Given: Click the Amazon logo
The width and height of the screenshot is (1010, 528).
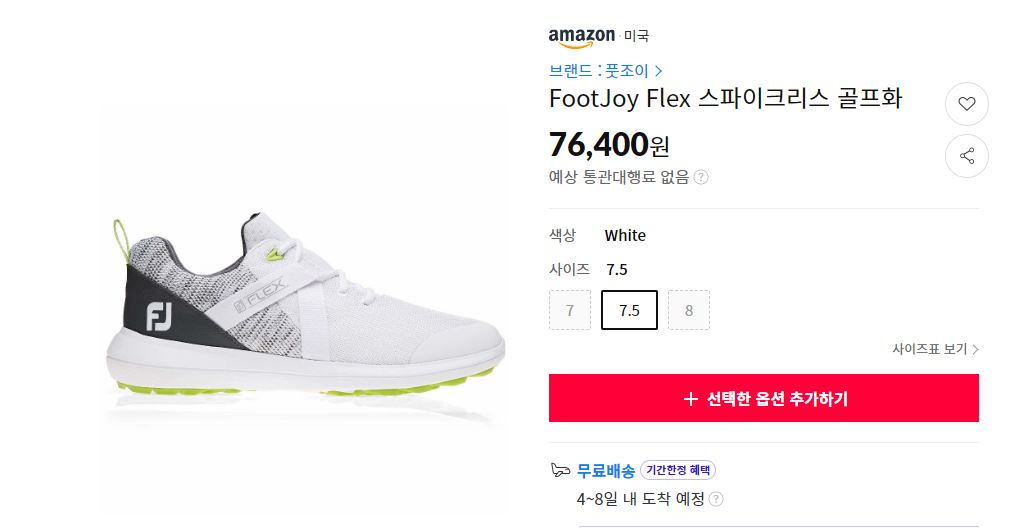Looking at the screenshot, I should 581,37.
